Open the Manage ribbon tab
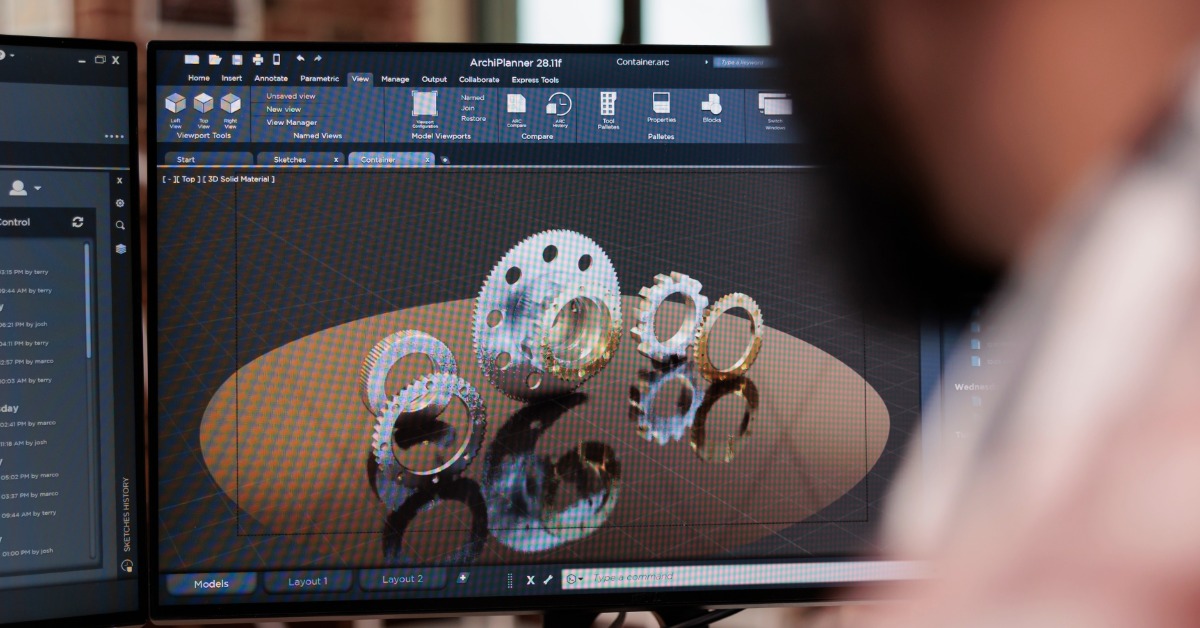 [395, 79]
